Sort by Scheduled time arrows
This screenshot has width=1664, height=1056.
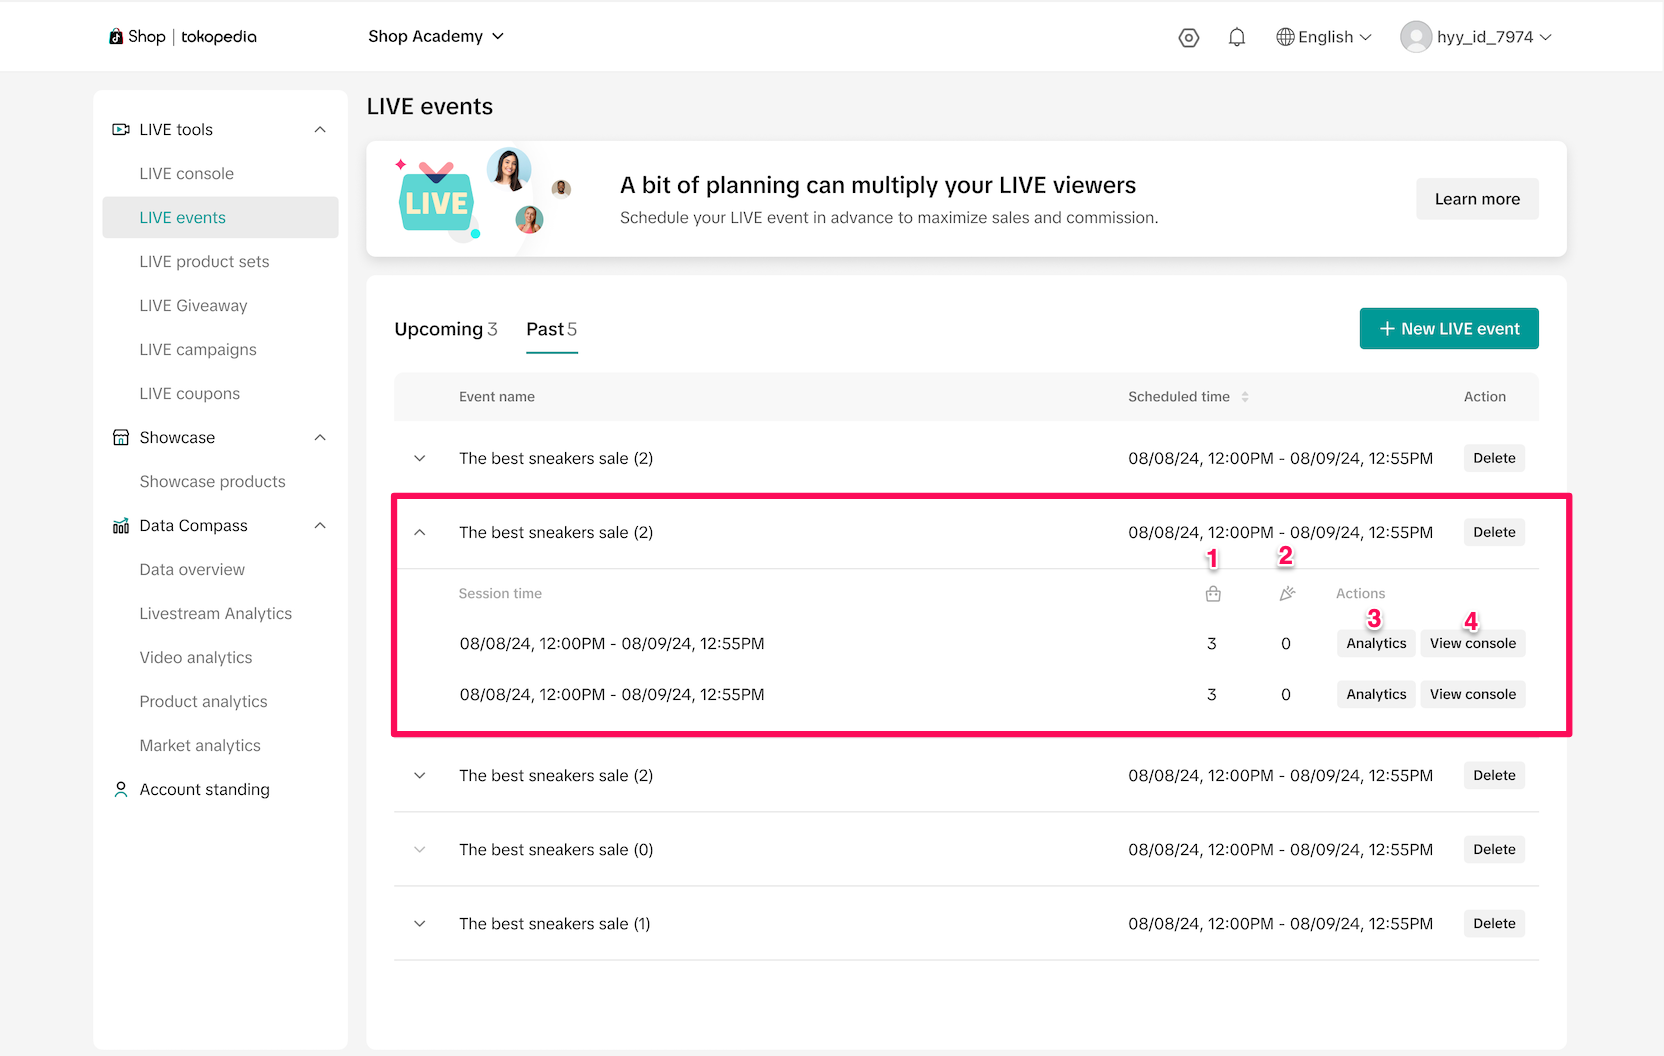(x=1245, y=397)
